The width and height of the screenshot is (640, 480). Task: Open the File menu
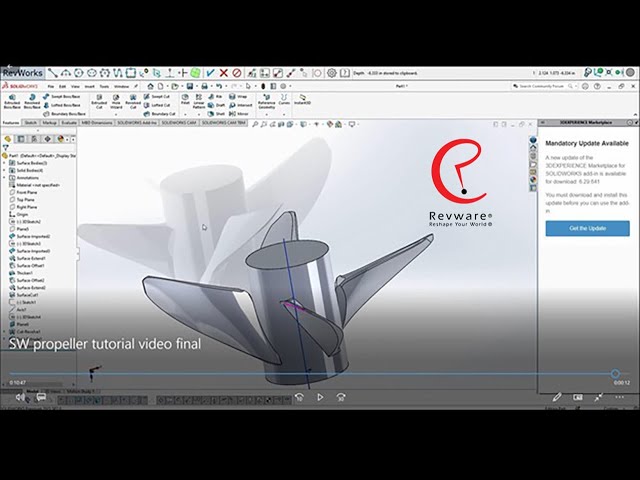(x=51, y=87)
